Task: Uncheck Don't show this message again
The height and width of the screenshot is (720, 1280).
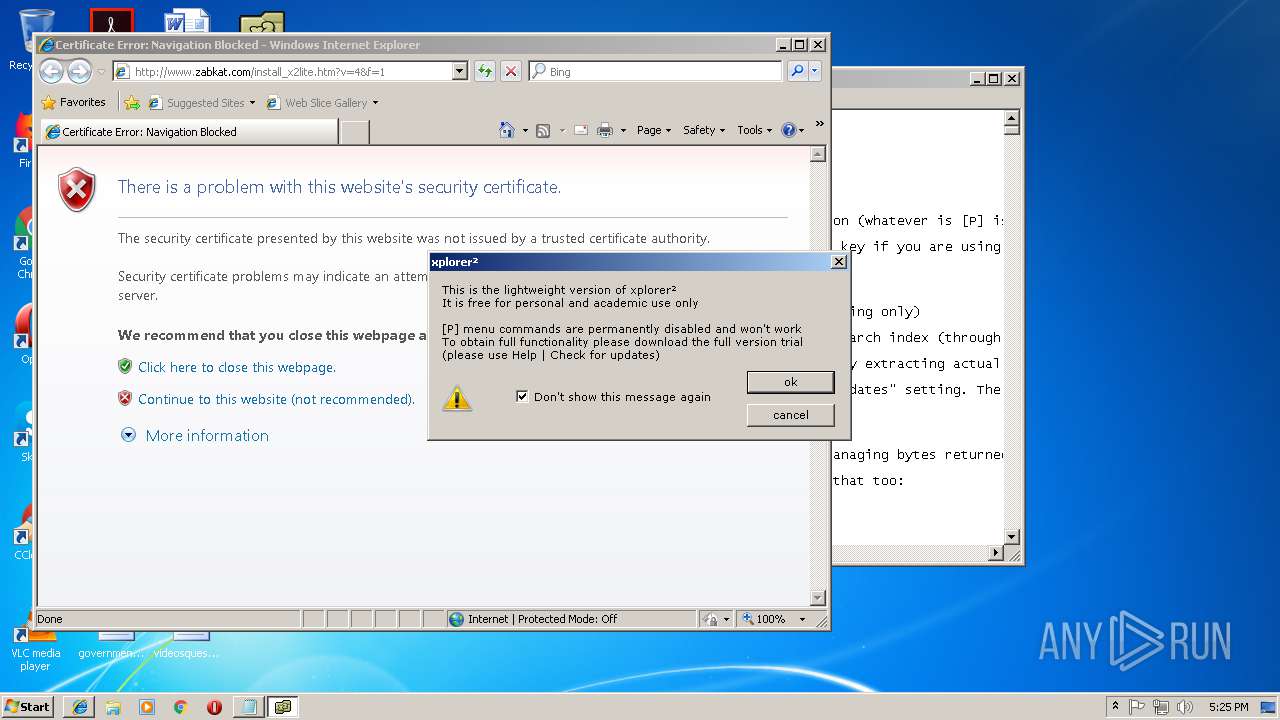Action: tap(522, 397)
